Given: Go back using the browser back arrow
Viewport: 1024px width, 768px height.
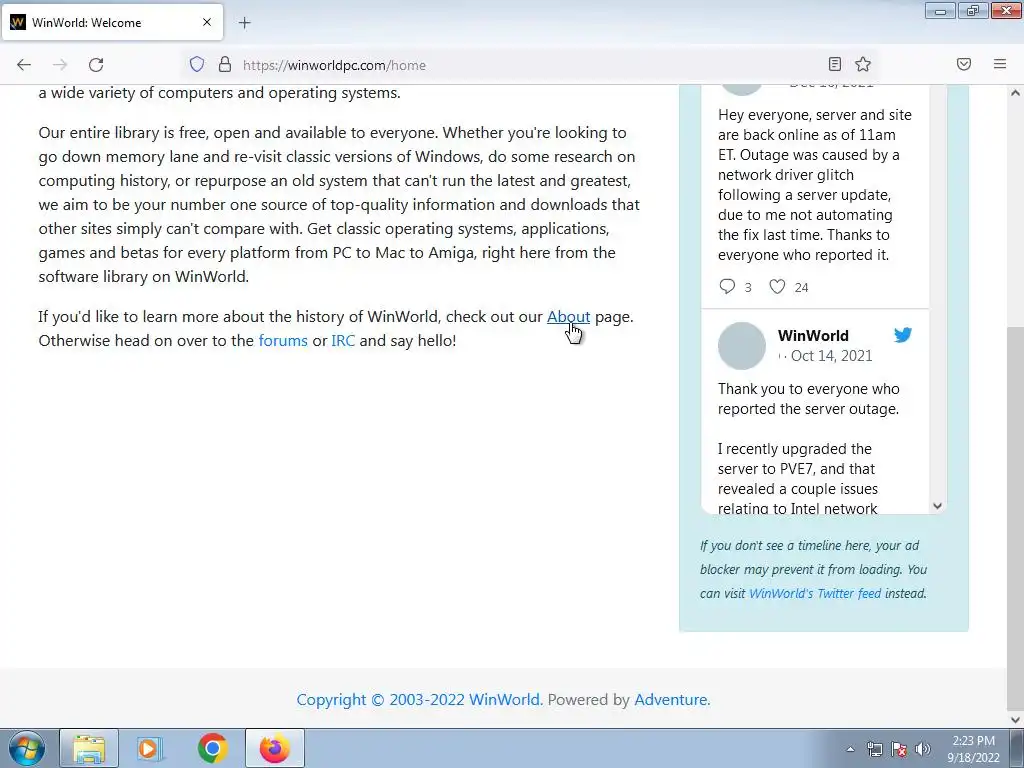Looking at the screenshot, I should tap(24, 65).
